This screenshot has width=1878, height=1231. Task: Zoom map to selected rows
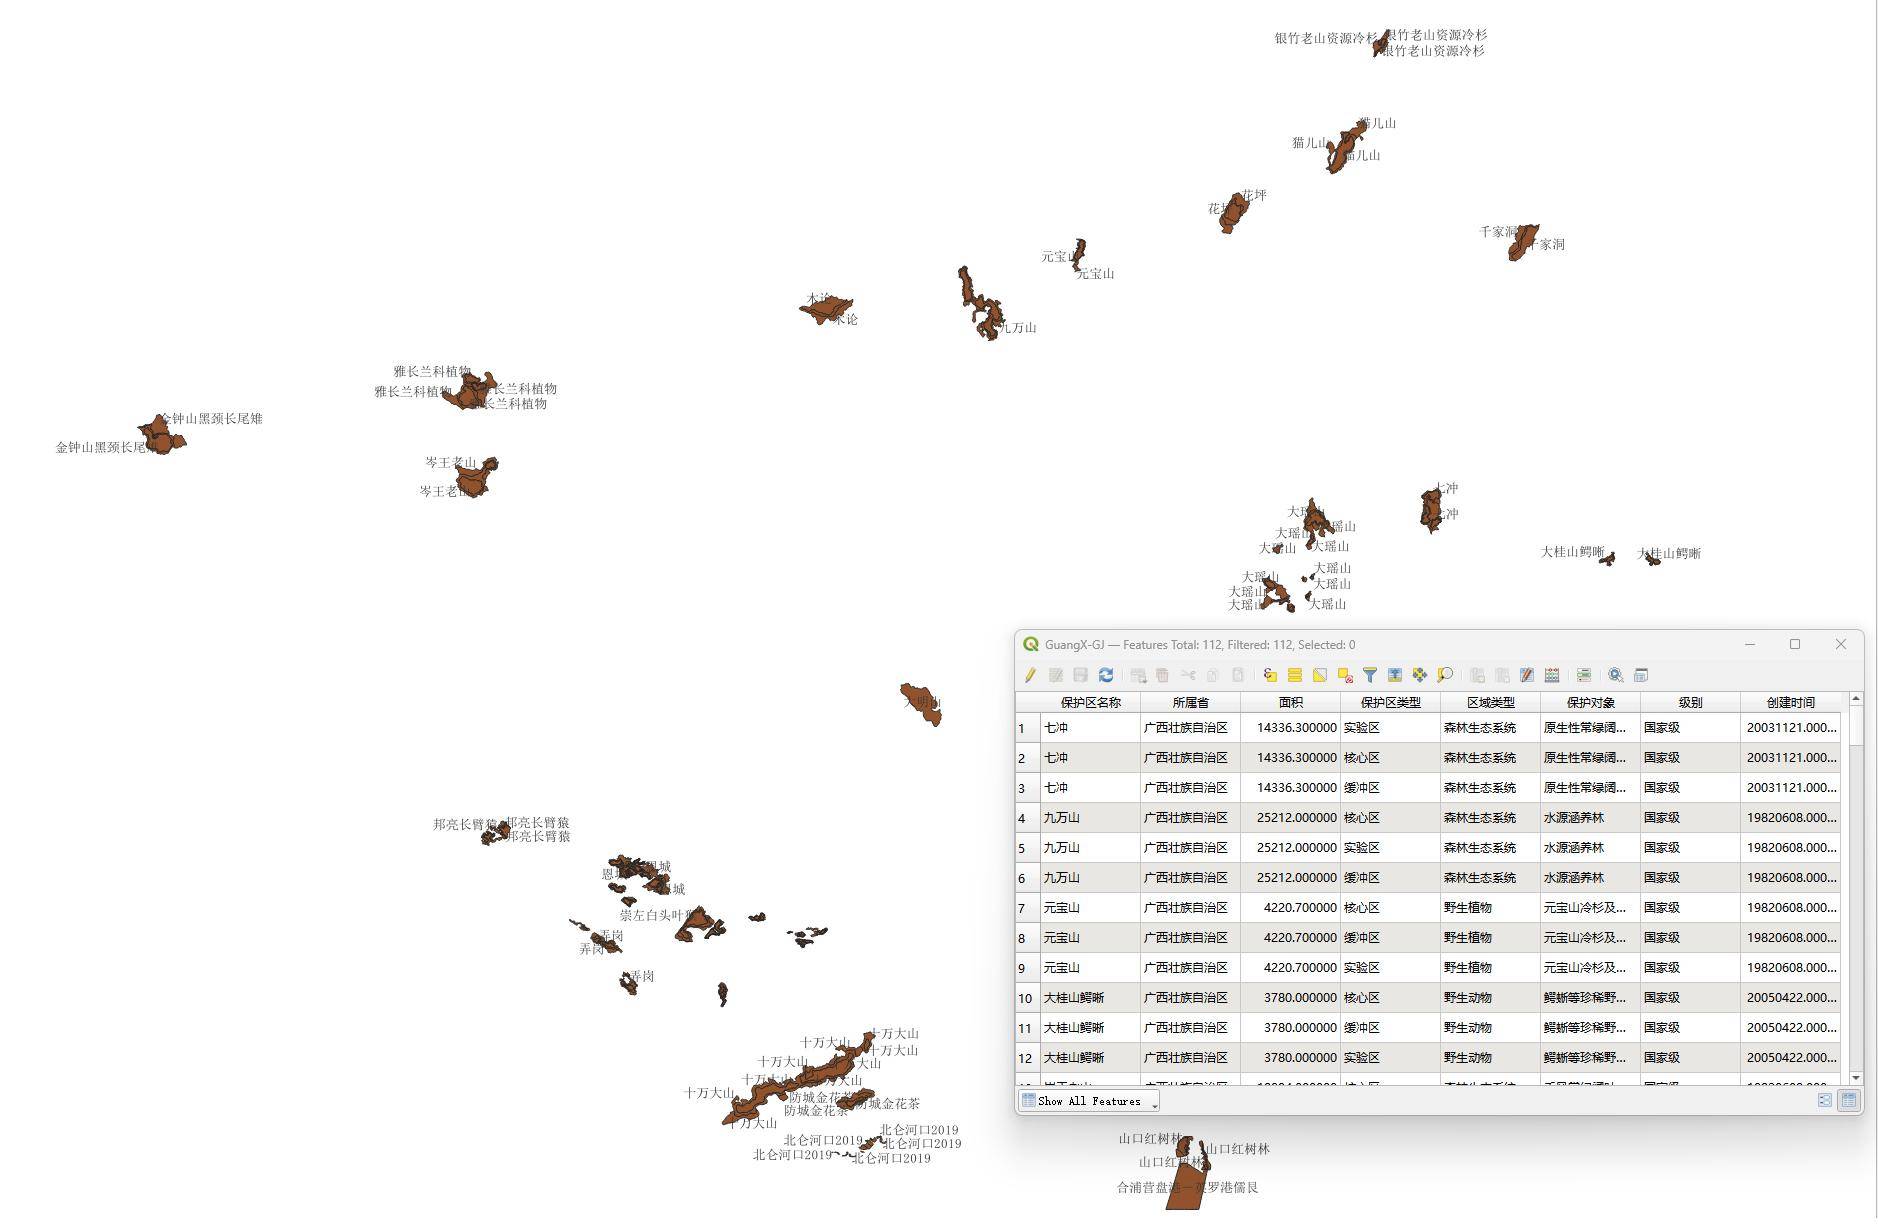coord(1445,675)
